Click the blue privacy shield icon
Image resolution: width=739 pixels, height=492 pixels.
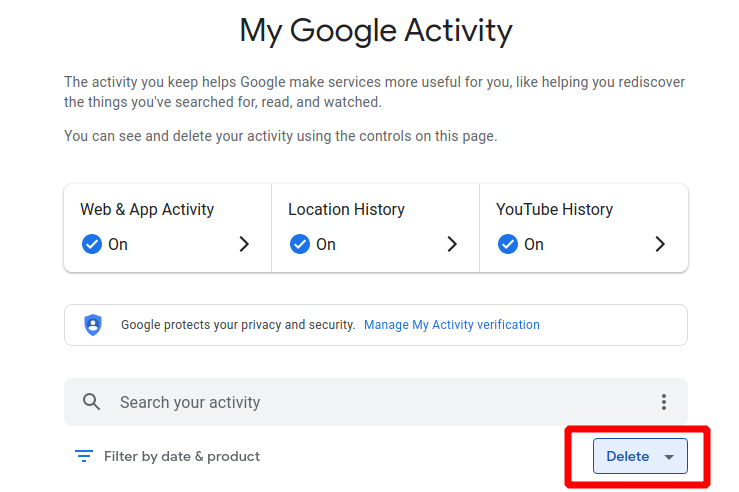coord(93,325)
